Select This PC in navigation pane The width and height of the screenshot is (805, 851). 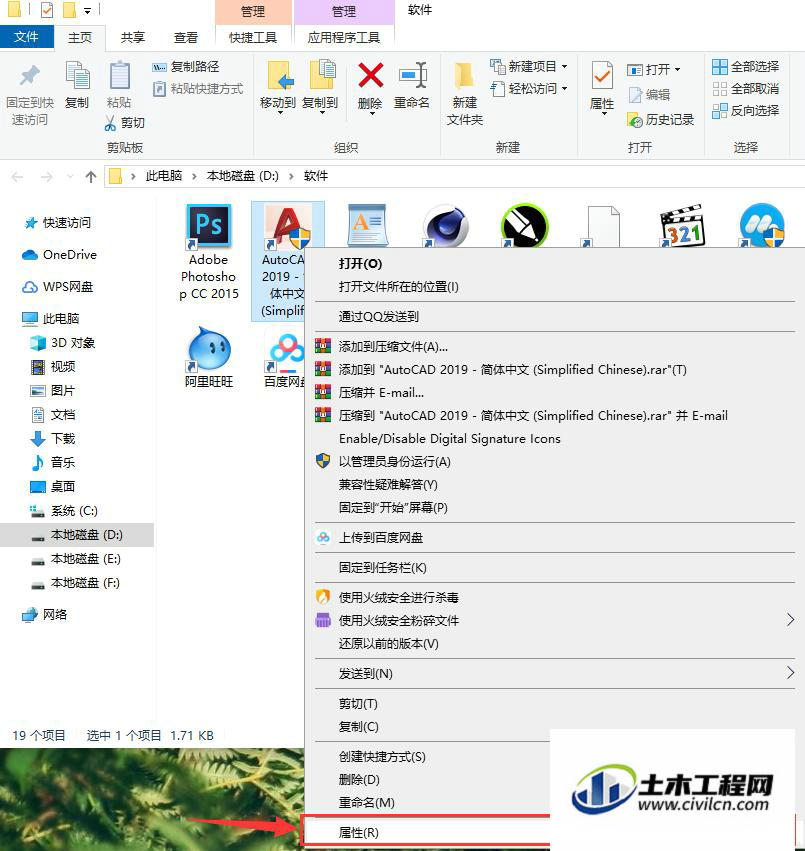pyautogui.click(x=51, y=319)
